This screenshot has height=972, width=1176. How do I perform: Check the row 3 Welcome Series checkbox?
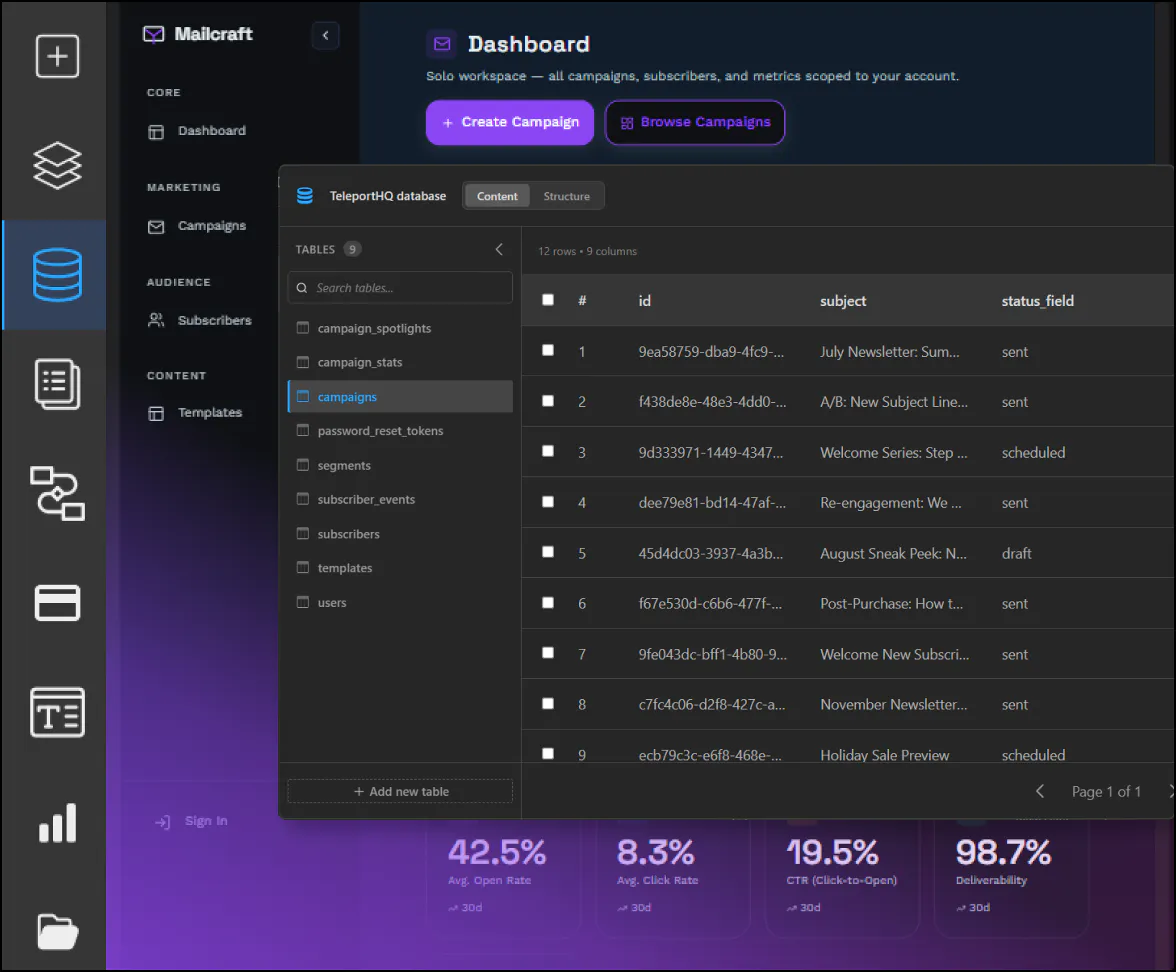548,451
